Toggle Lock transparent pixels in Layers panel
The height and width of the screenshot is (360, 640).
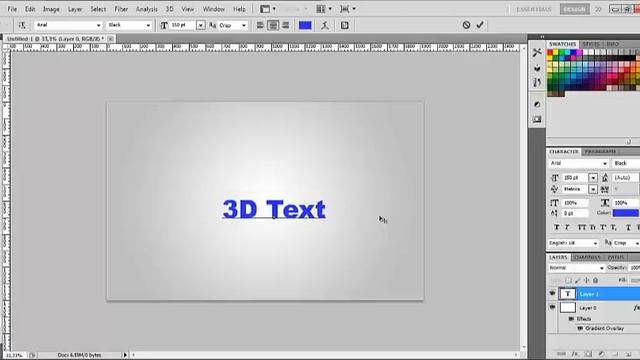[x=568, y=280]
